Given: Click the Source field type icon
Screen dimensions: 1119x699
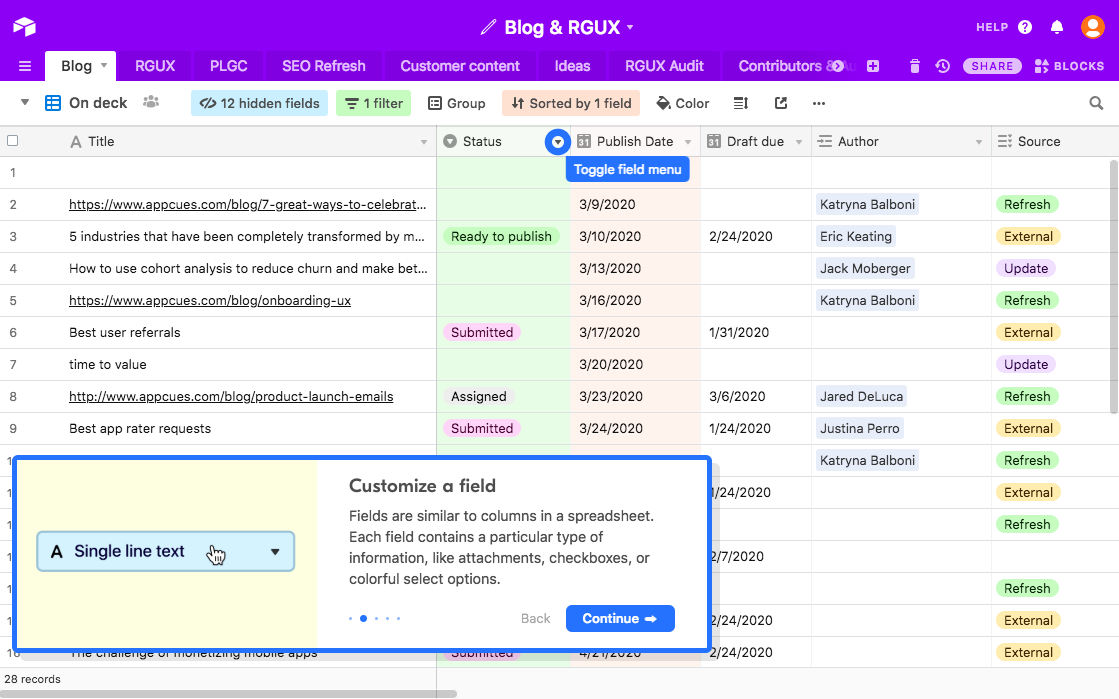Looking at the screenshot, I should point(1005,141).
